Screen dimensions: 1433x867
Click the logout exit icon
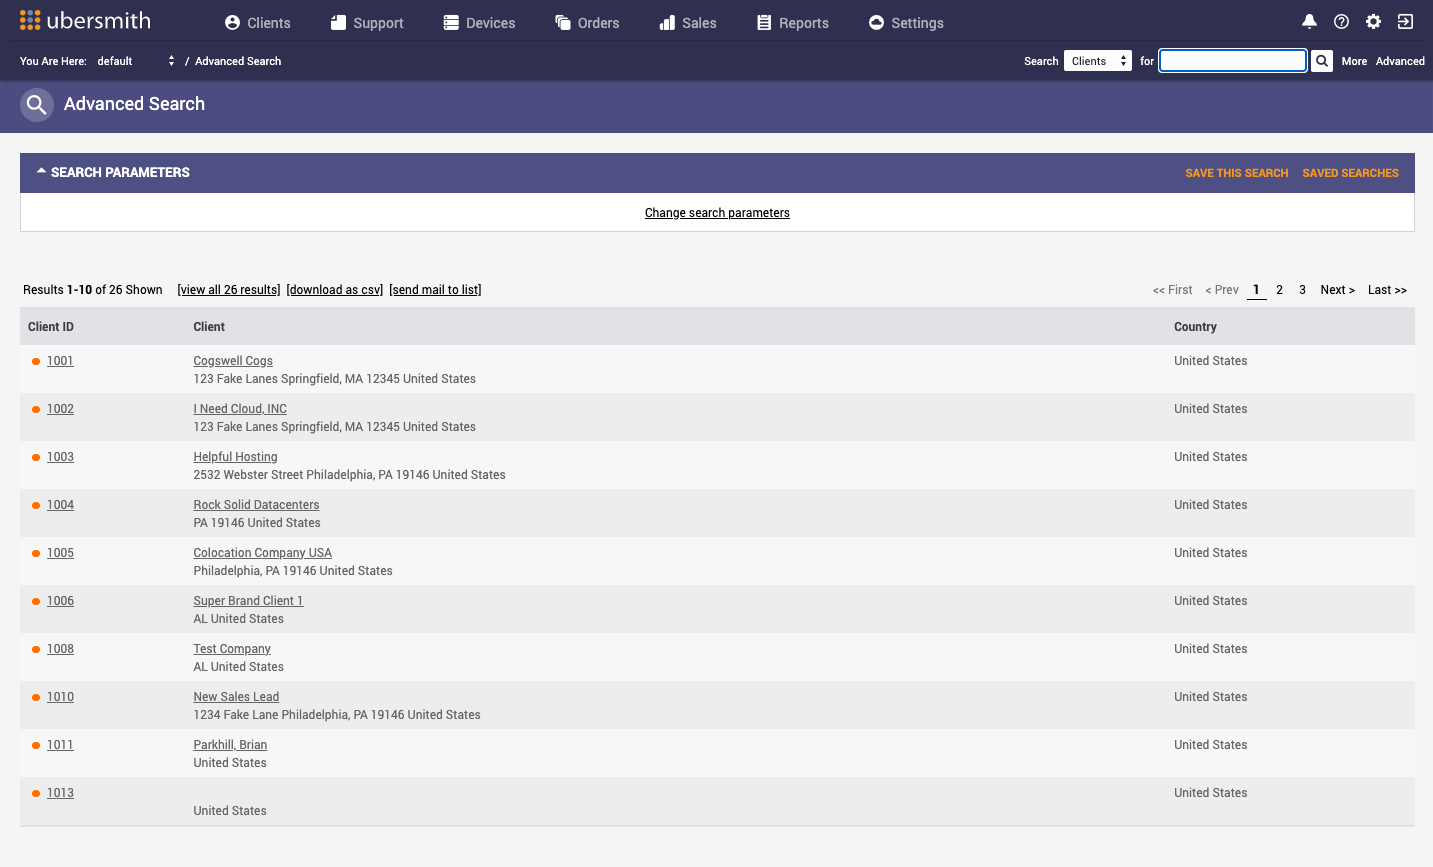tap(1405, 22)
